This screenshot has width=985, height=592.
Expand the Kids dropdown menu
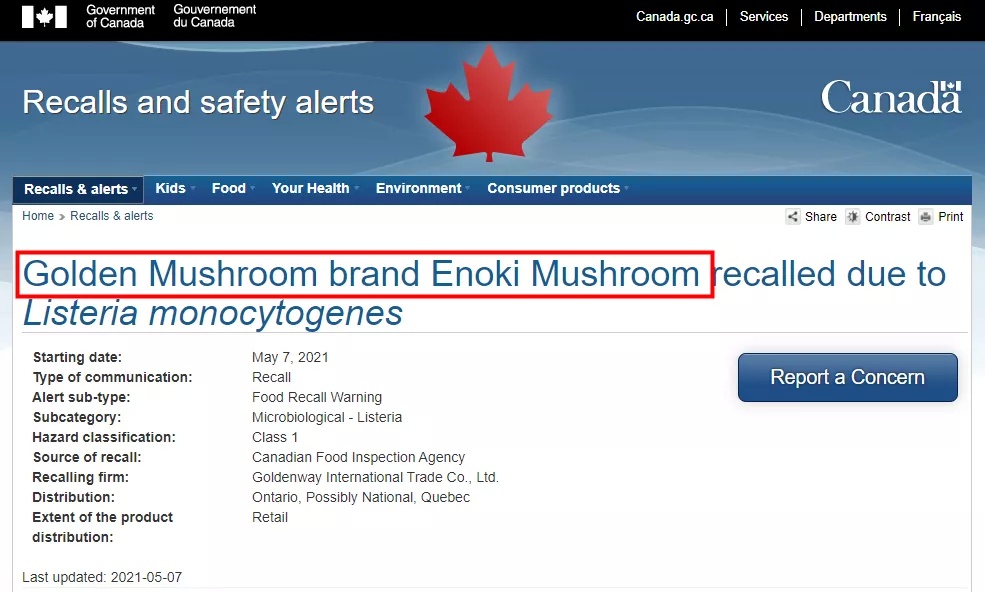tap(175, 189)
